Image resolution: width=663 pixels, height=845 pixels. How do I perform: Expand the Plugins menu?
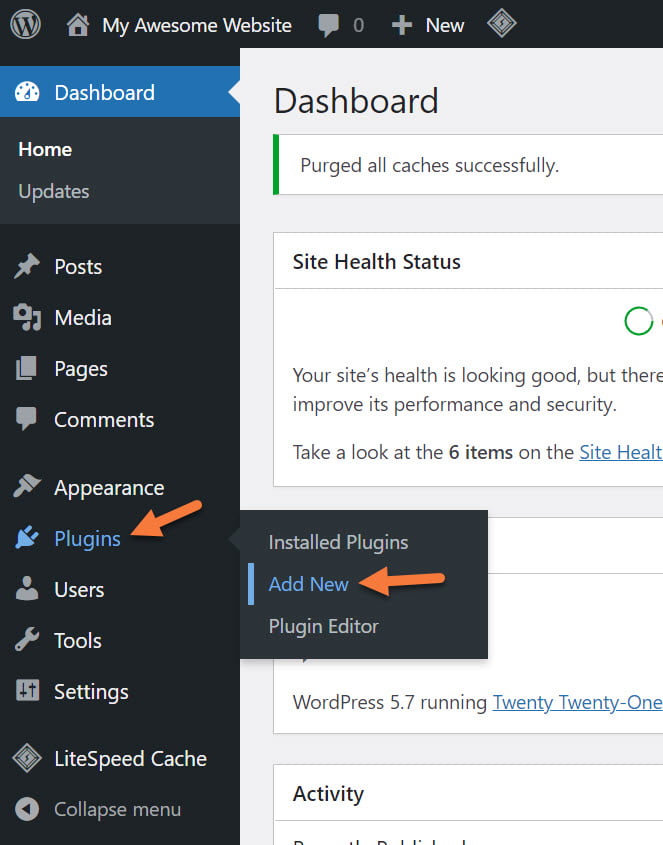coord(87,539)
